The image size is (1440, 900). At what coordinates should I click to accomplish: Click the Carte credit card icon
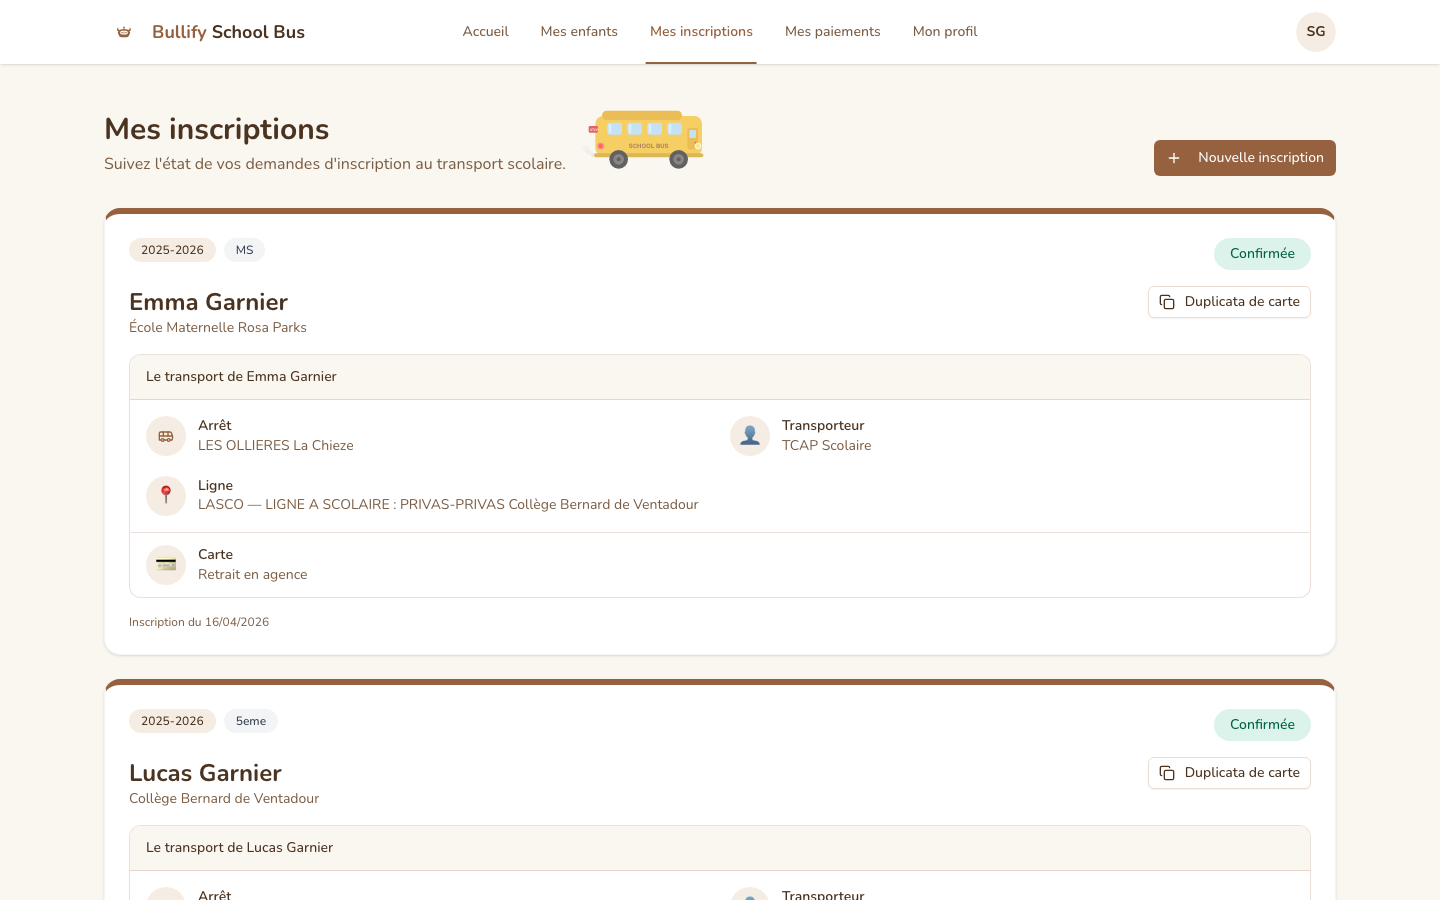pyautogui.click(x=166, y=565)
